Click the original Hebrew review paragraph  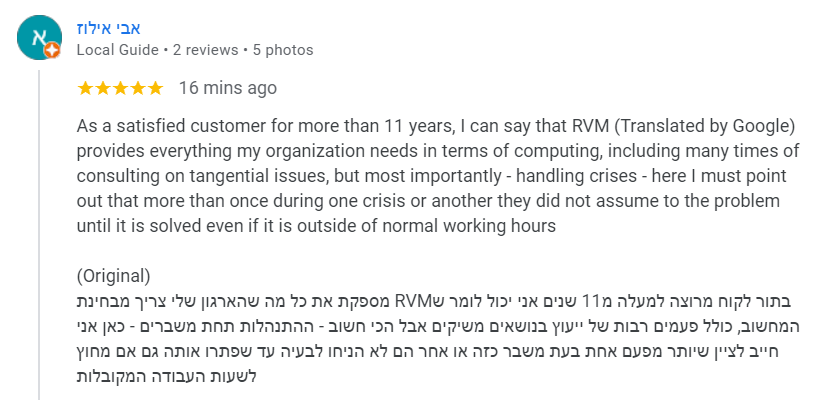[438, 338]
